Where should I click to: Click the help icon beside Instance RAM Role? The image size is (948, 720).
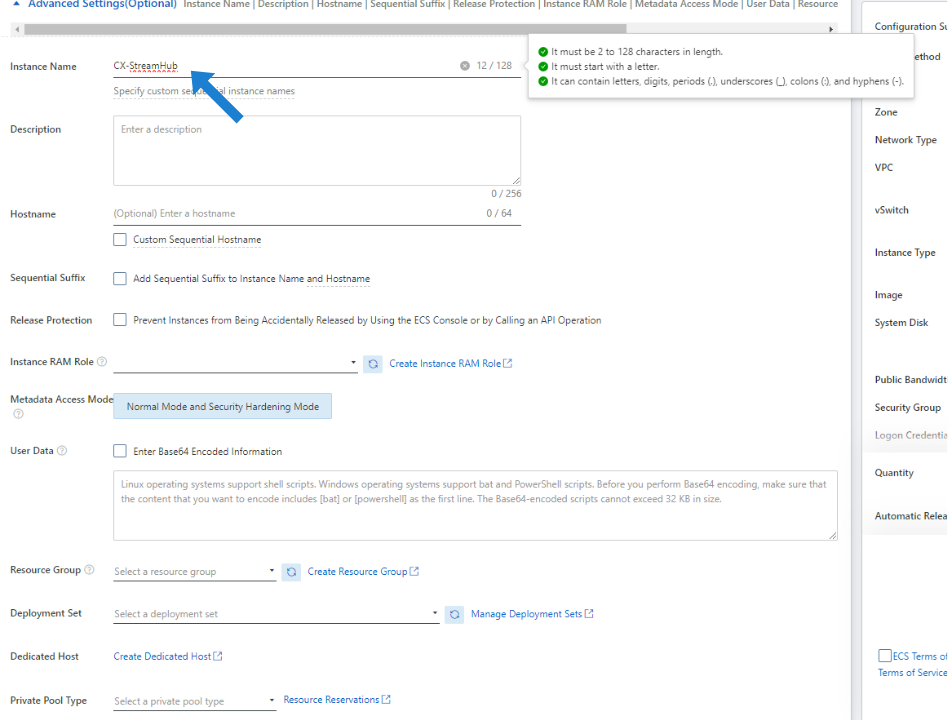[x=102, y=362]
